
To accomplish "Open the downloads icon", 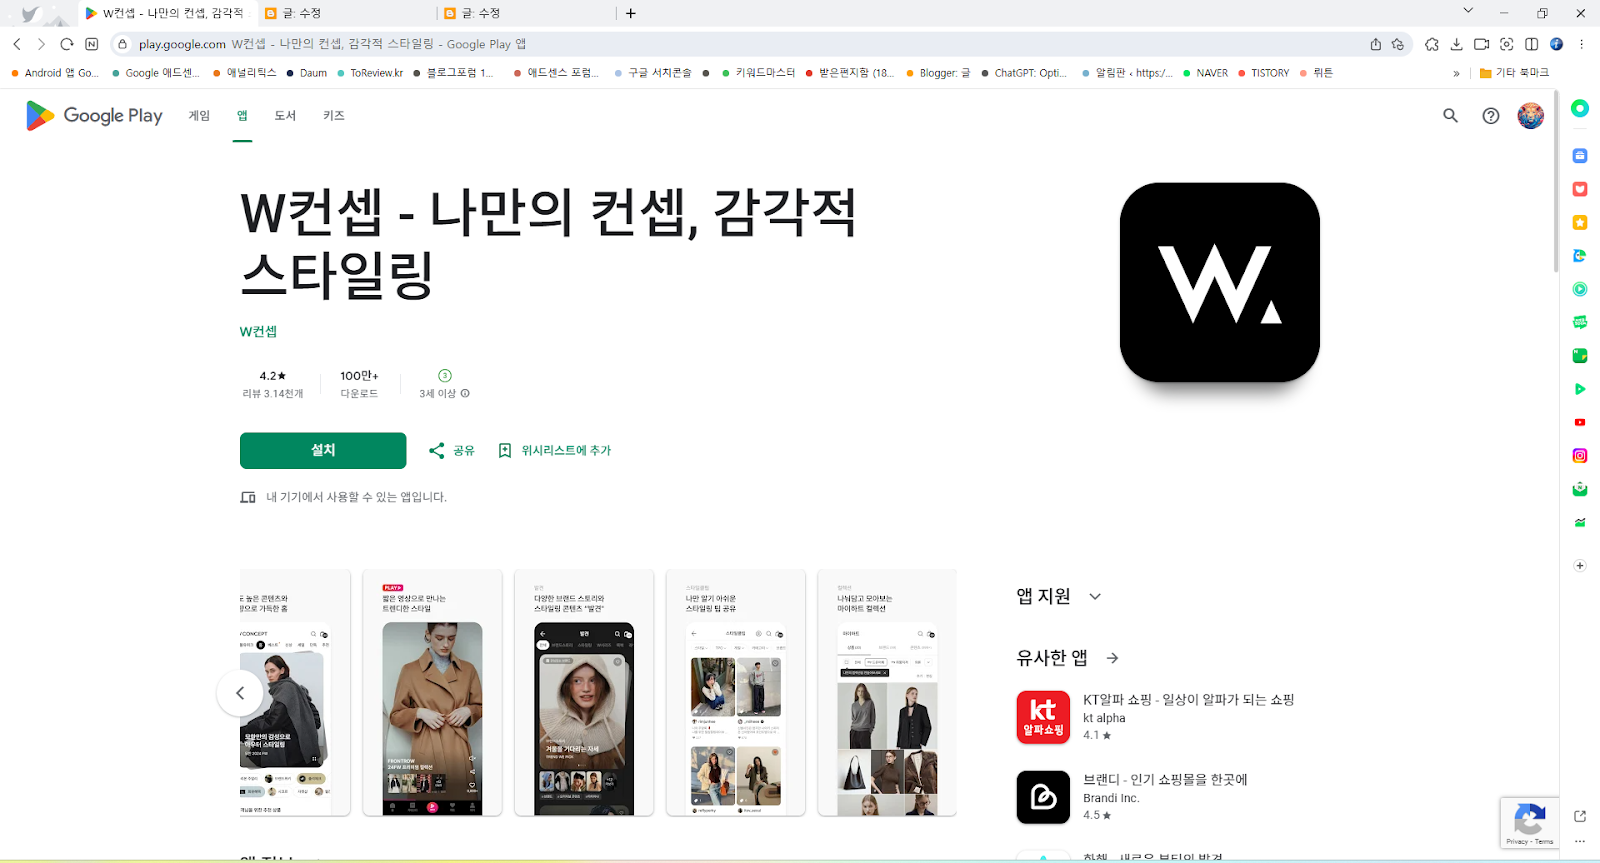I will [1456, 44].
